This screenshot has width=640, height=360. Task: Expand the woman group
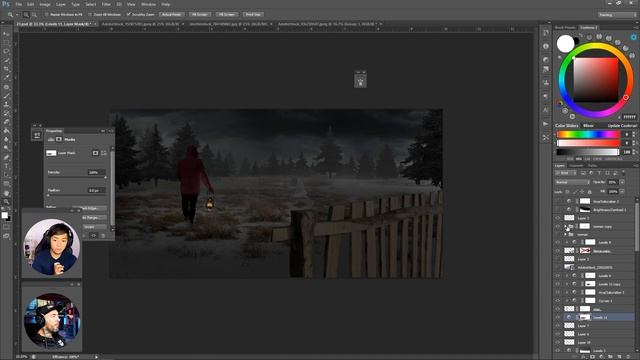tap(566, 235)
